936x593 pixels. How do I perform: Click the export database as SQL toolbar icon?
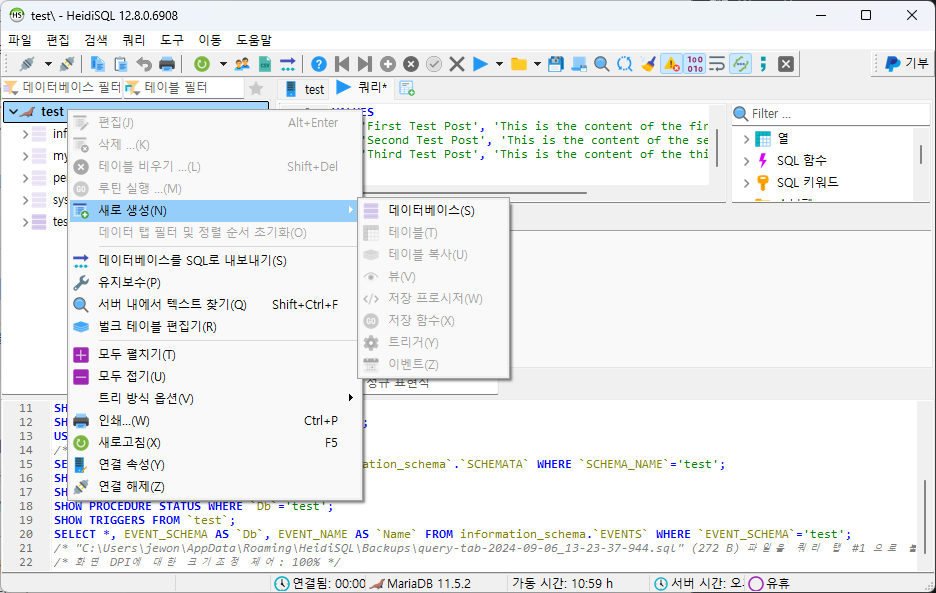click(x=288, y=64)
